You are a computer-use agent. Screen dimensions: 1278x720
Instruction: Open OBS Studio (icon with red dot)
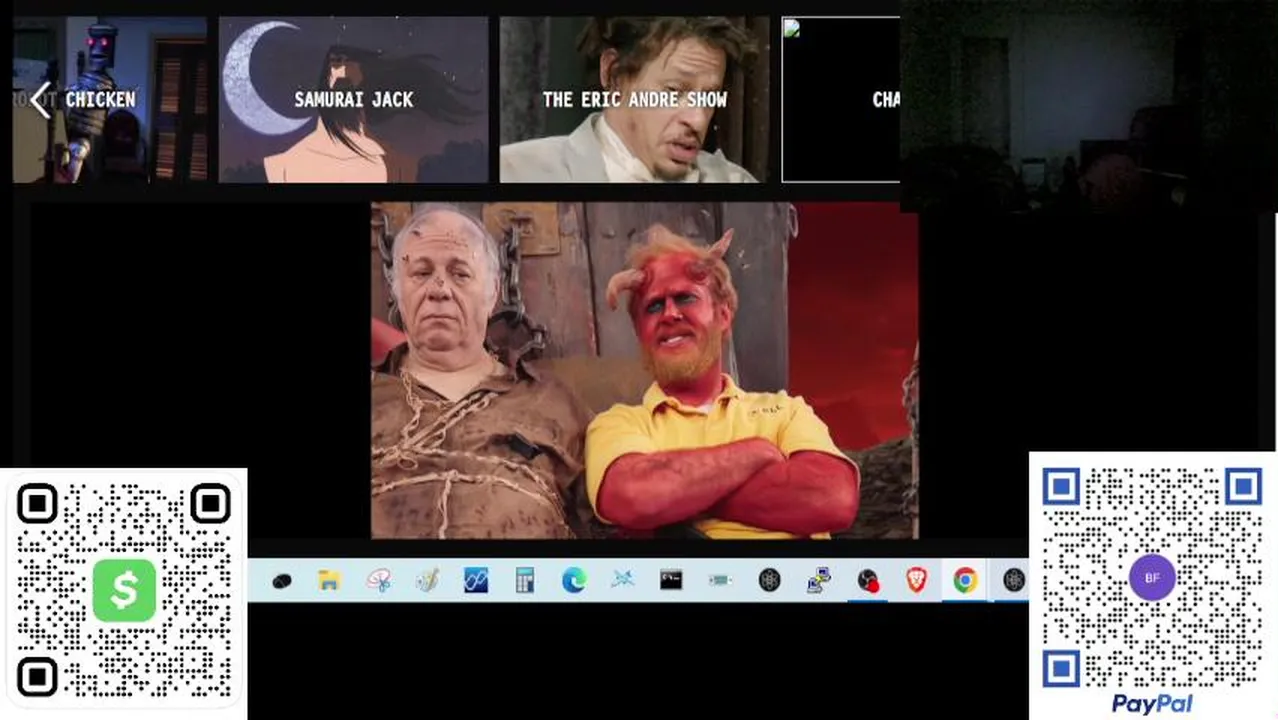[868, 580]
